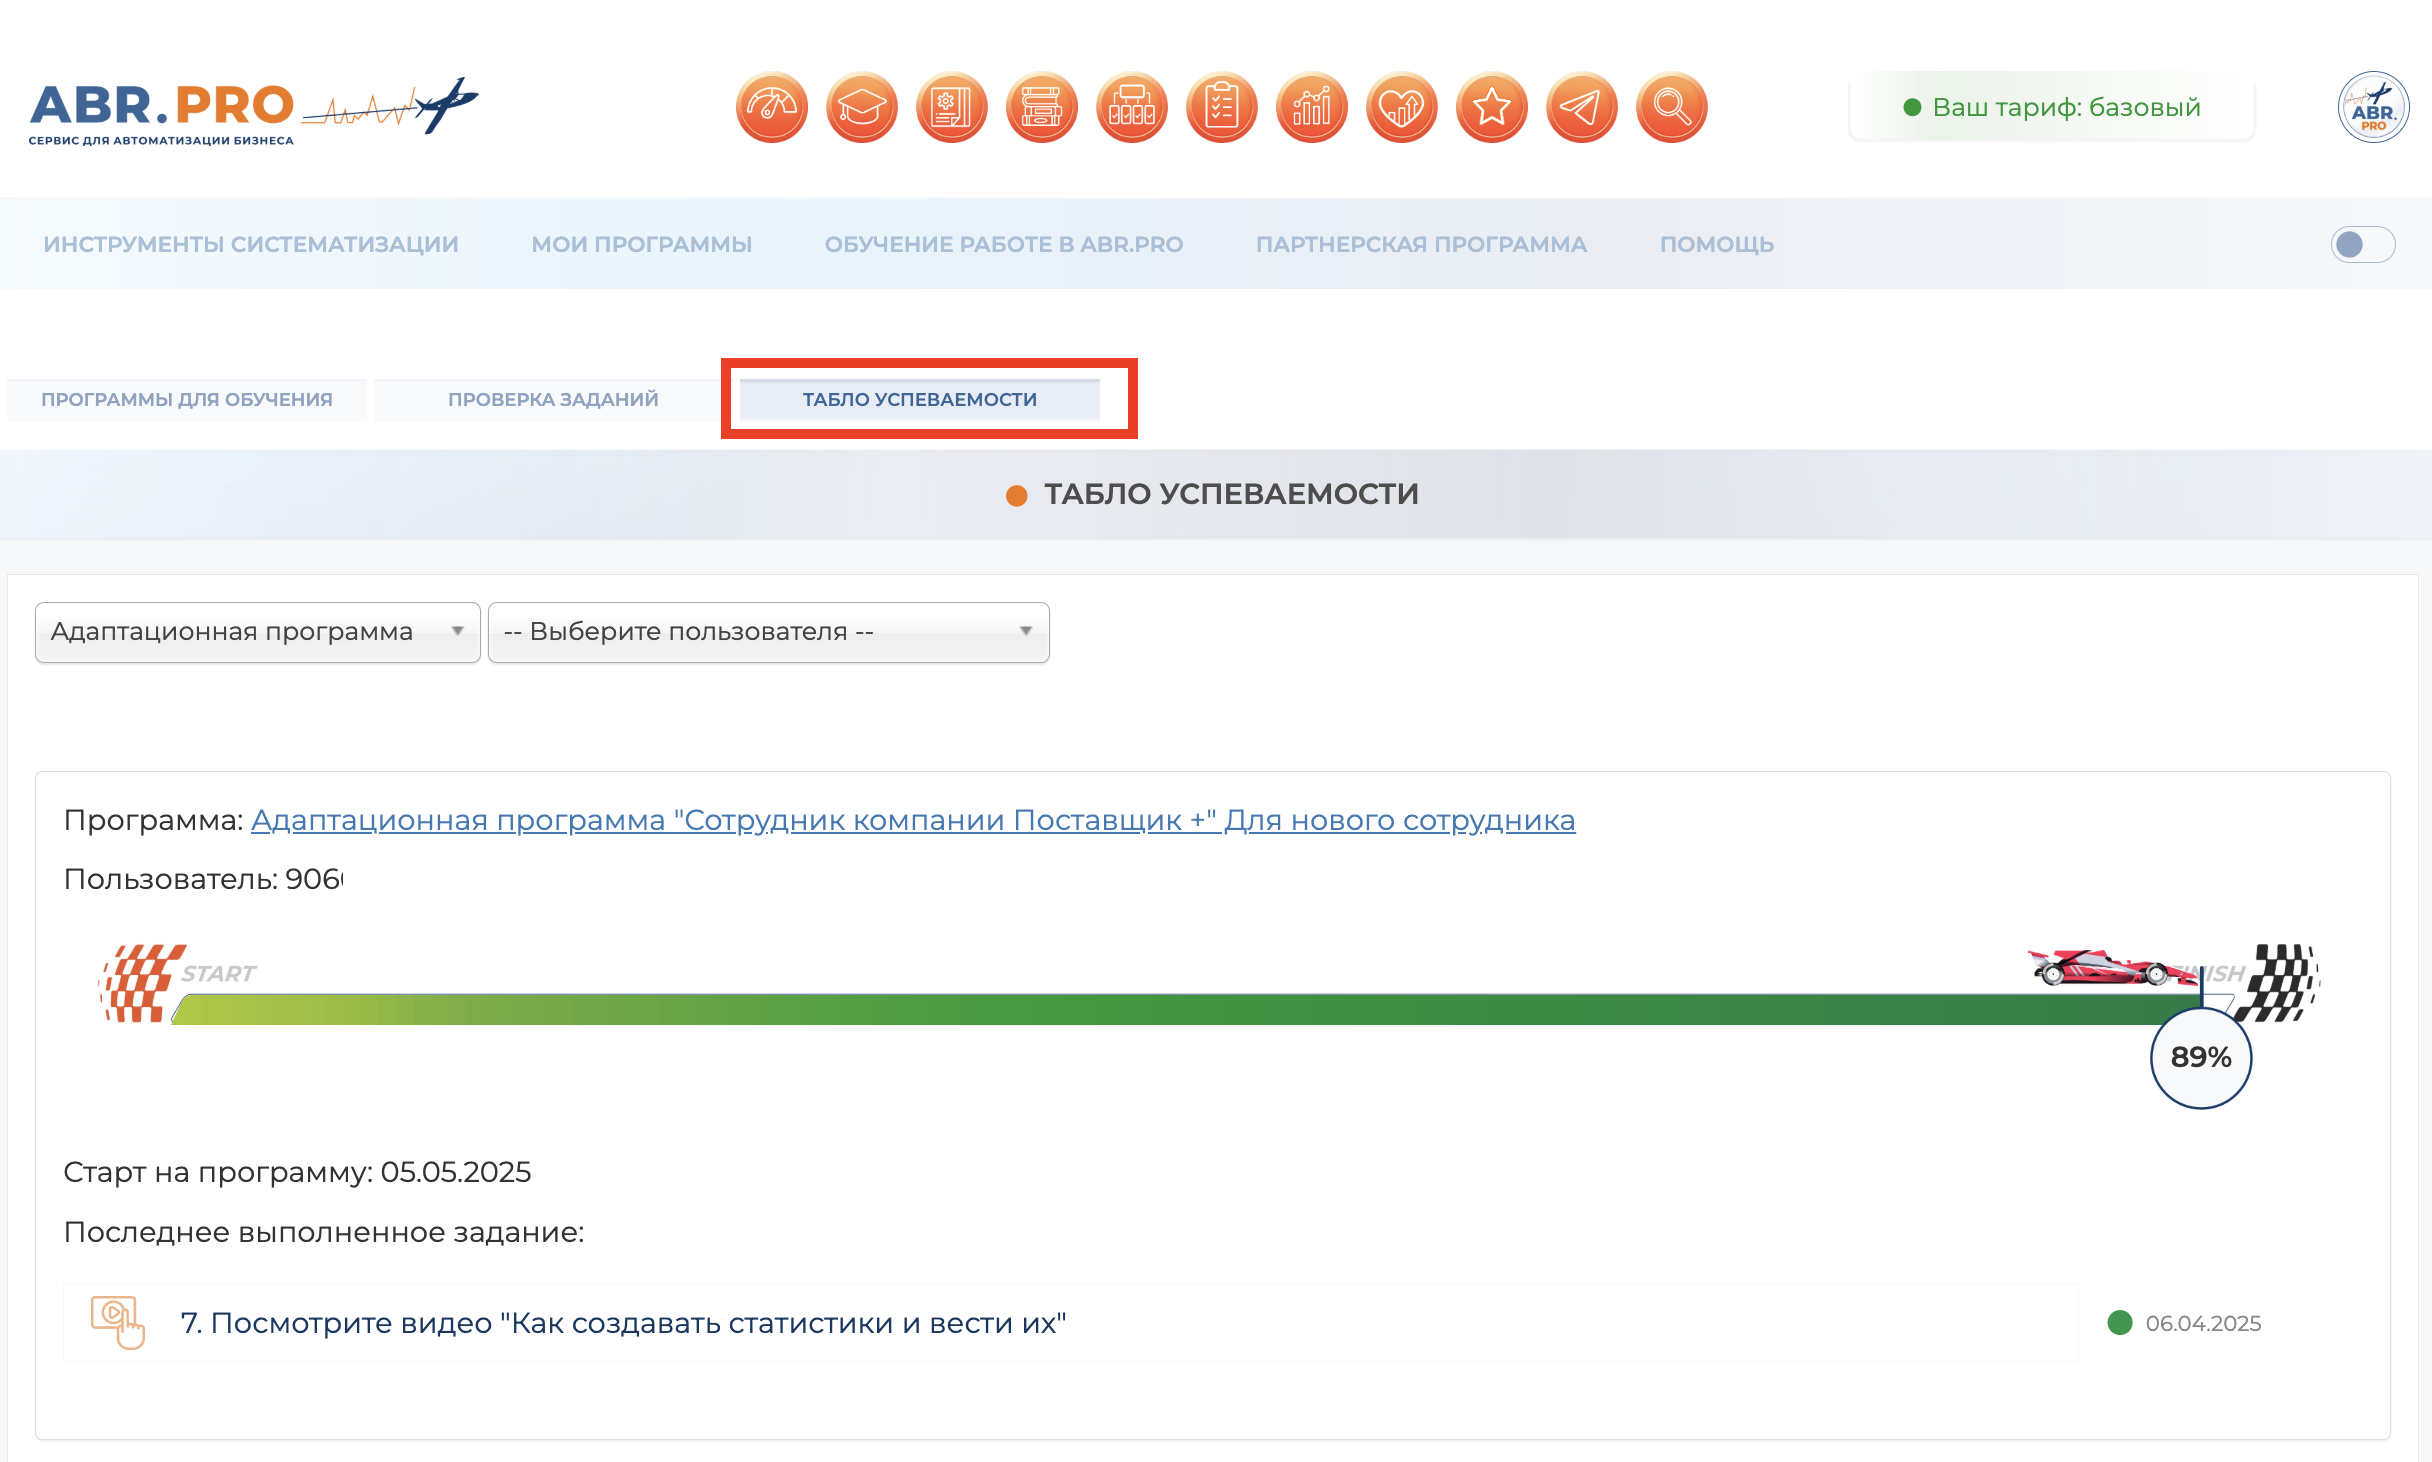Switch to Программы для обучения tab

pyautogui.click(x=187, y=399)
